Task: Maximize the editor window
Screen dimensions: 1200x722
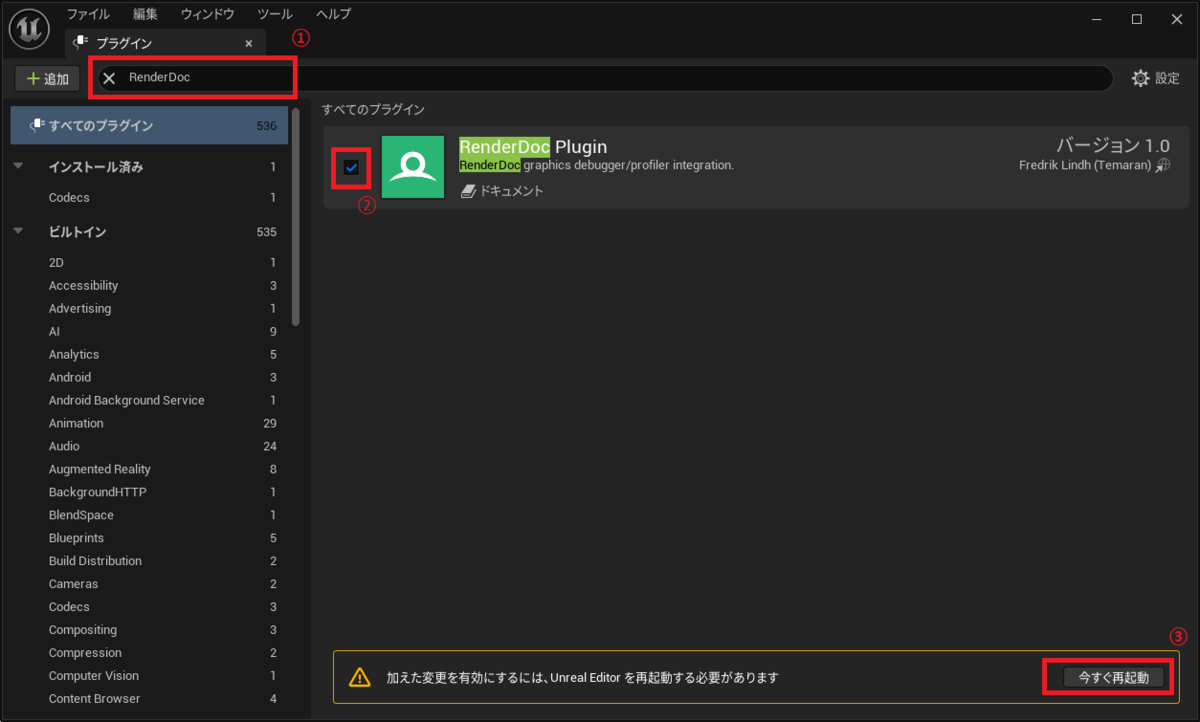Action: [1137, 19]
